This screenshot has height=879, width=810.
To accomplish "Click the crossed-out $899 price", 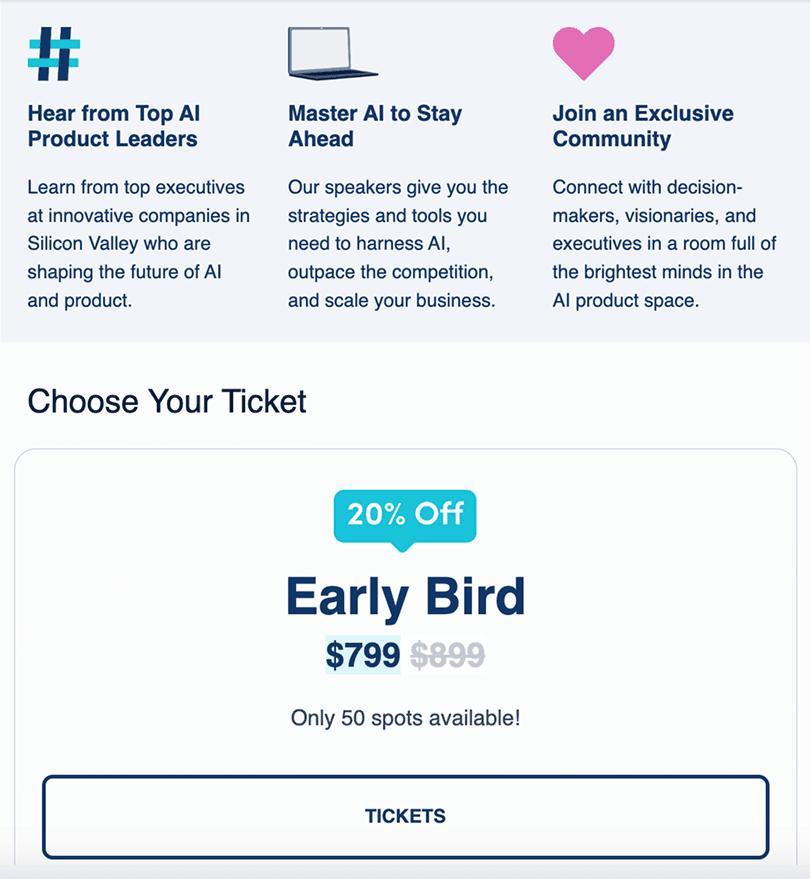I will pos(445,655).
